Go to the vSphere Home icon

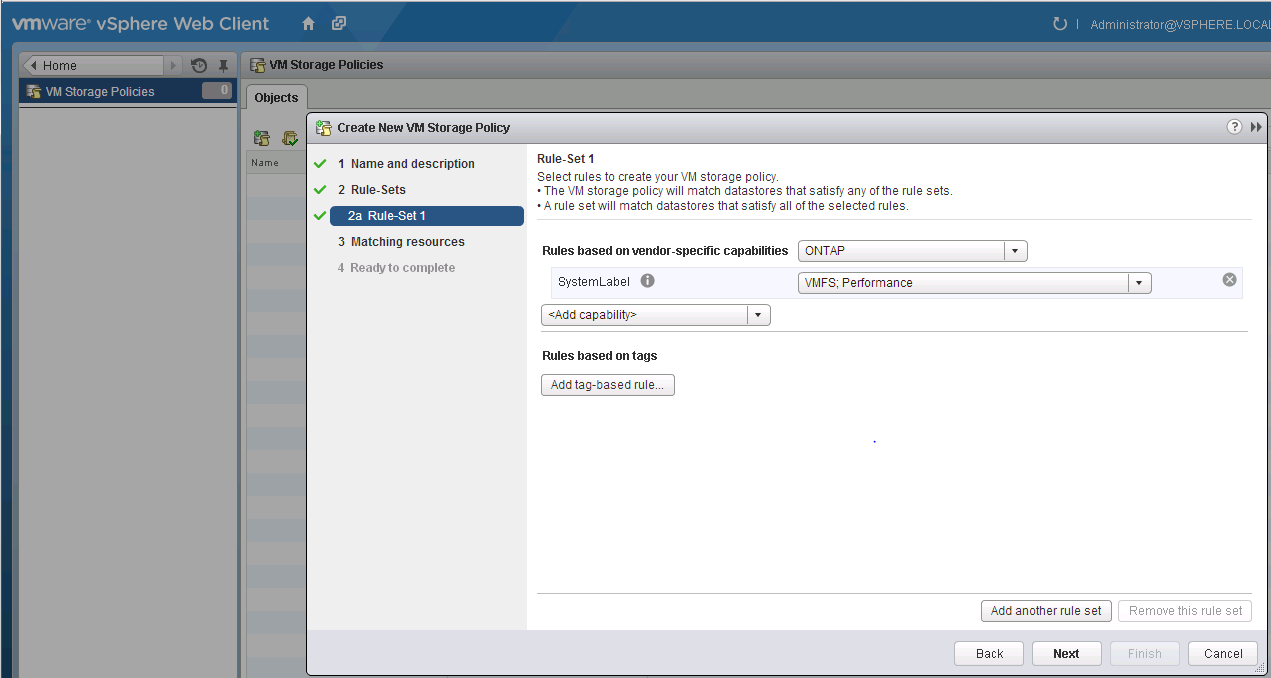[308, 23]
